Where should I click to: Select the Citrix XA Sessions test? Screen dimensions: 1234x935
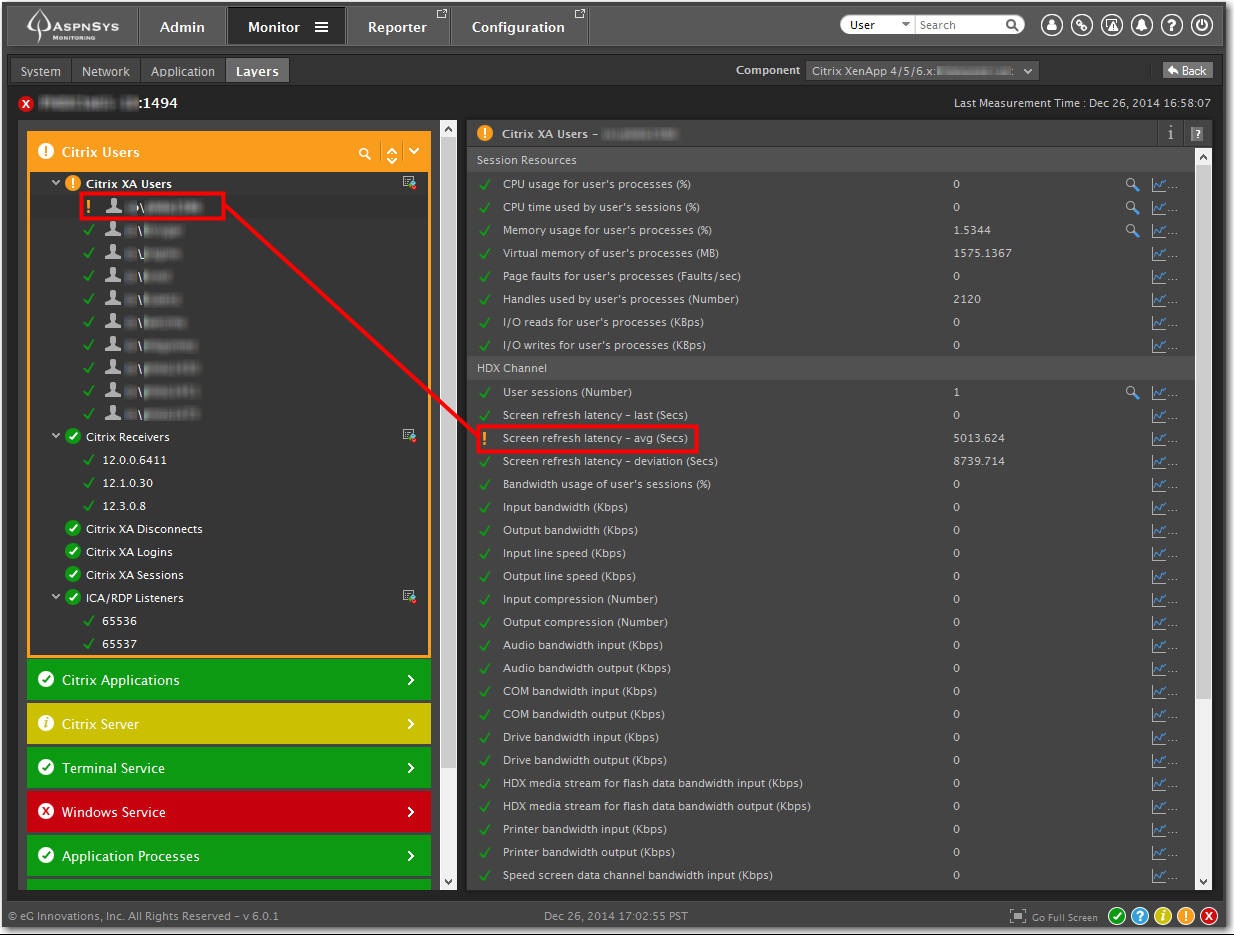coord(135,575)
